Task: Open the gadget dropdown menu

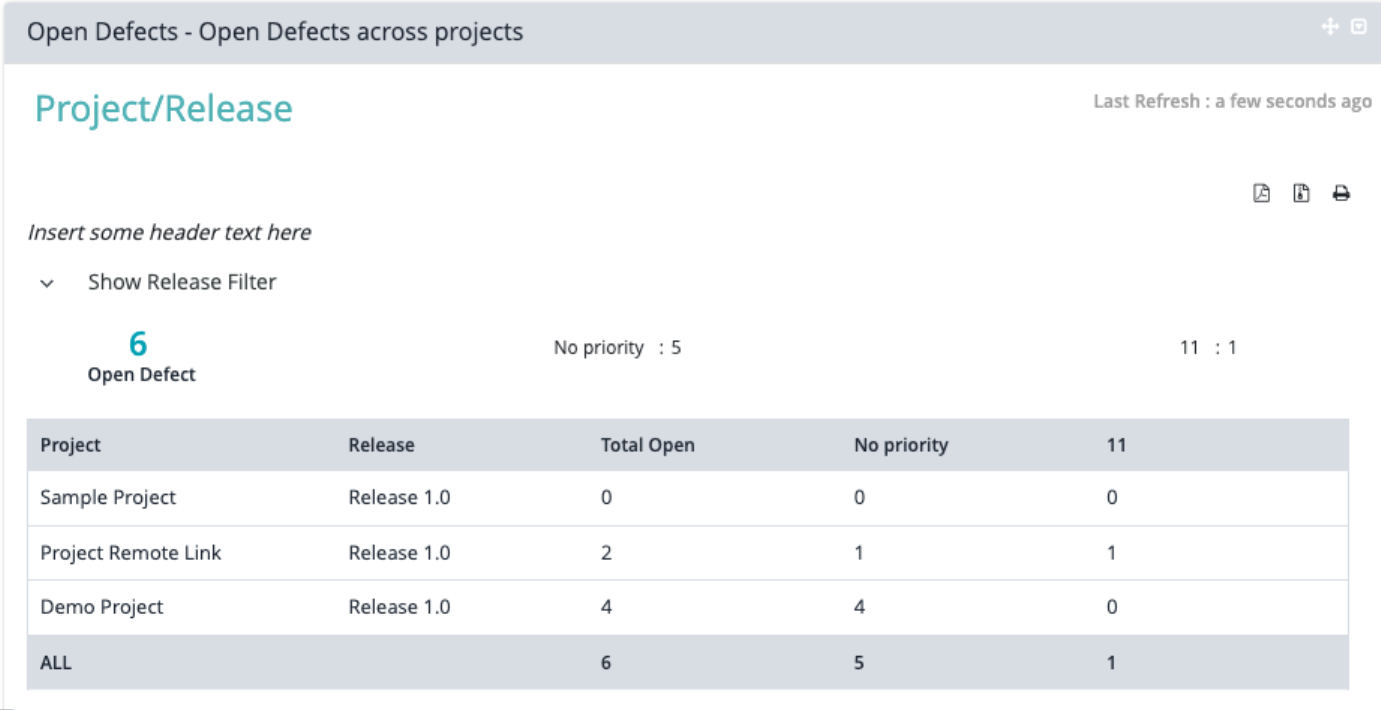Action: pos(1359,27)
